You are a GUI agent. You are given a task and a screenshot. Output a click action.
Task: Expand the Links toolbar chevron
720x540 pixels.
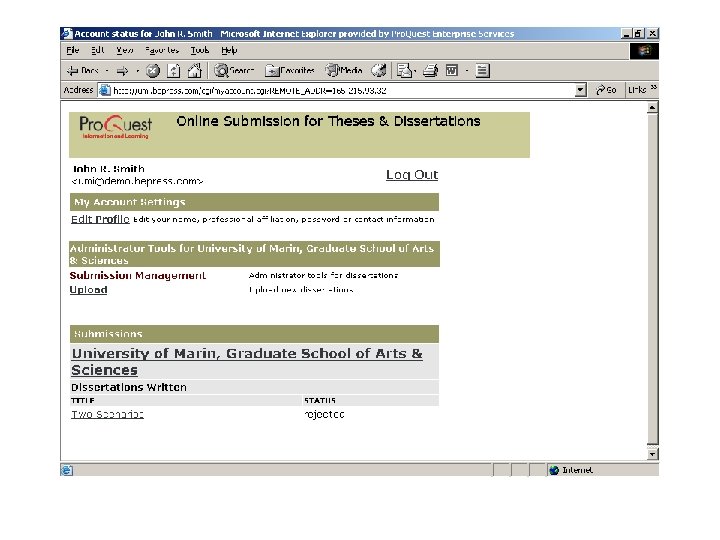(x=654, y=87)
